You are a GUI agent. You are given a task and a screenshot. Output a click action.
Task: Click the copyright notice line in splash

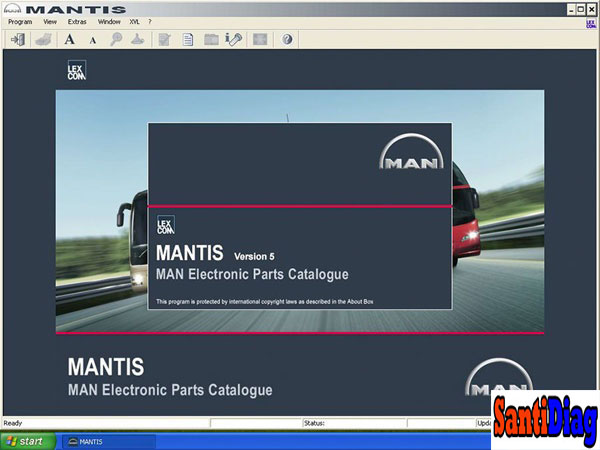[264, 302]
